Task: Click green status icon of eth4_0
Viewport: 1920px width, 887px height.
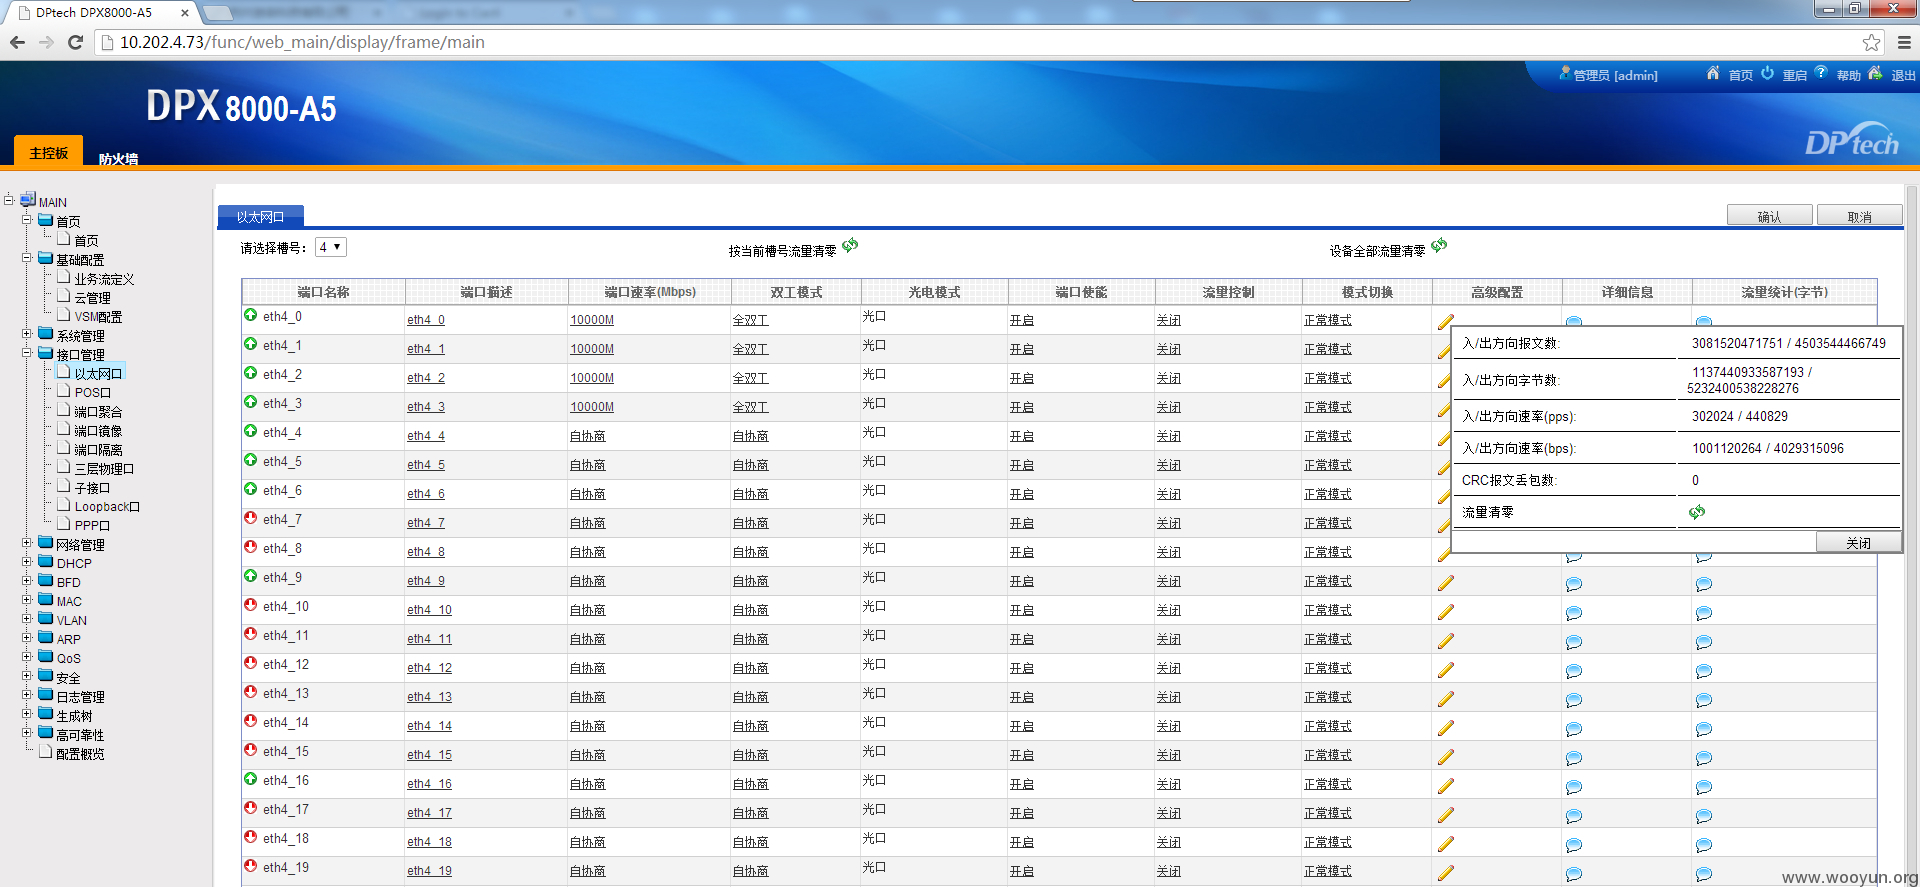Action: tap(251, 315)
